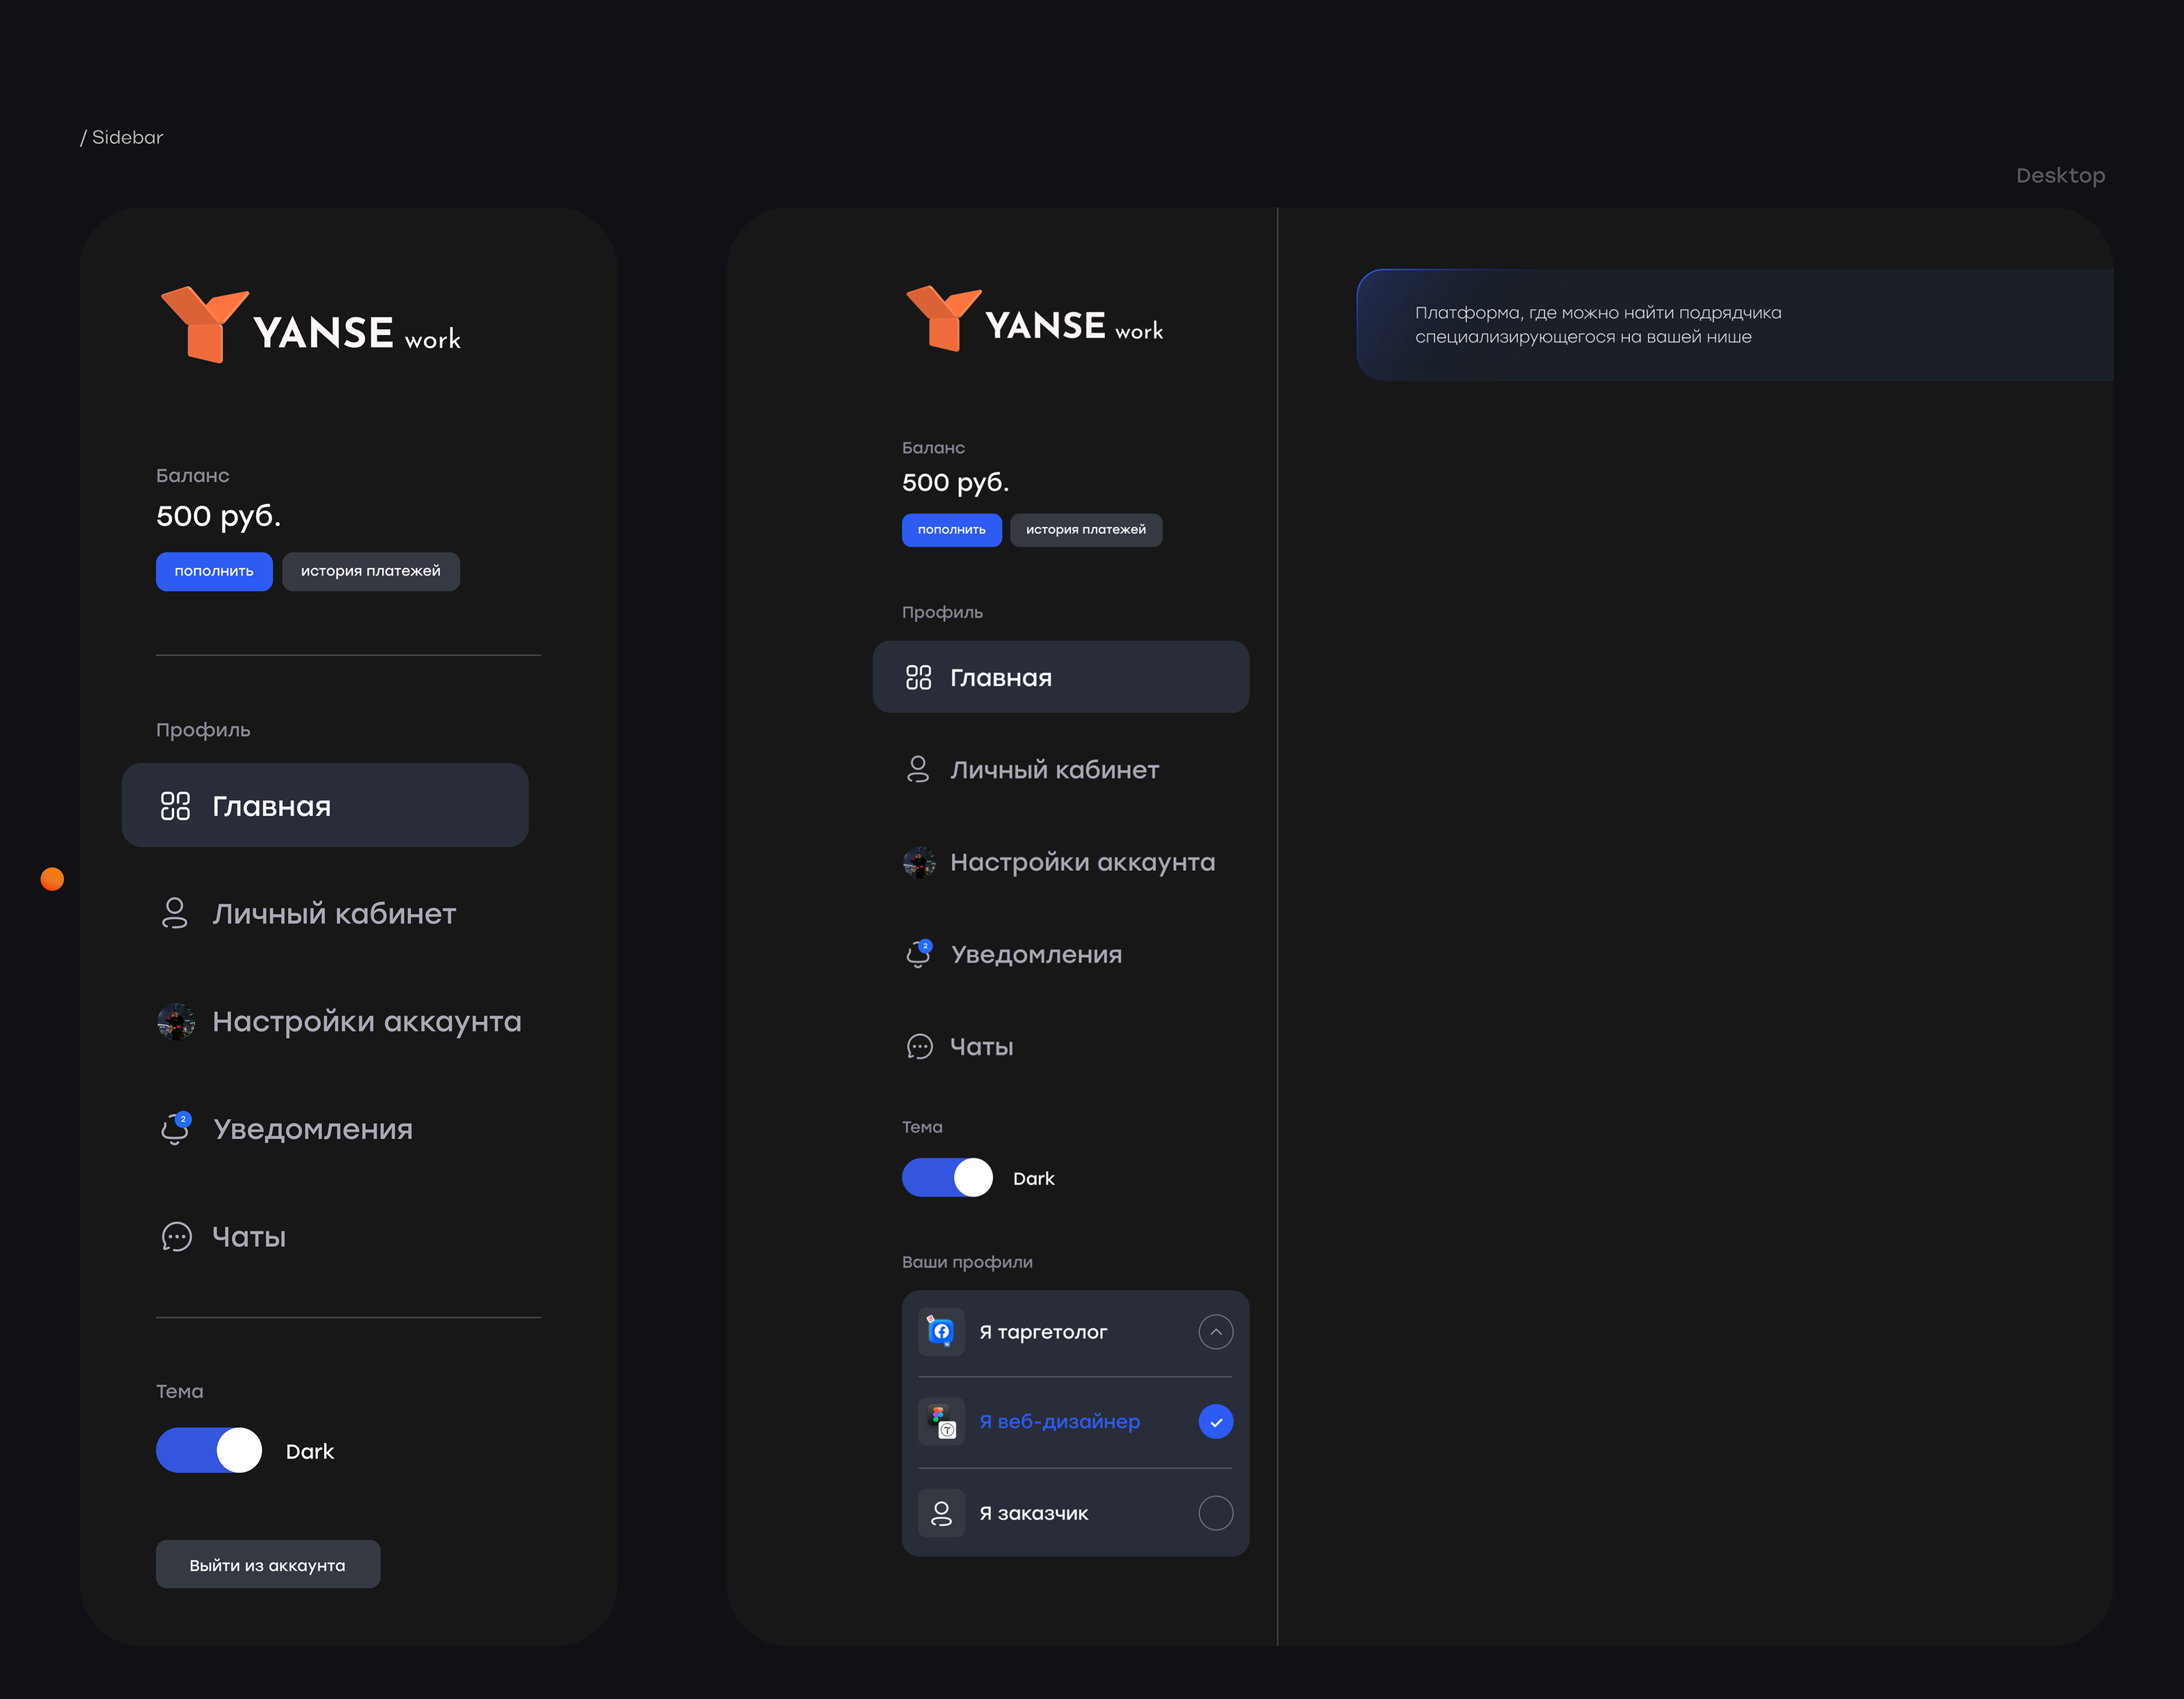Click the grid icon beside Главная in desktop sidebar
Viewport: 2184px width, 1699px height.
pyautogui.click(x=918, y=677)
